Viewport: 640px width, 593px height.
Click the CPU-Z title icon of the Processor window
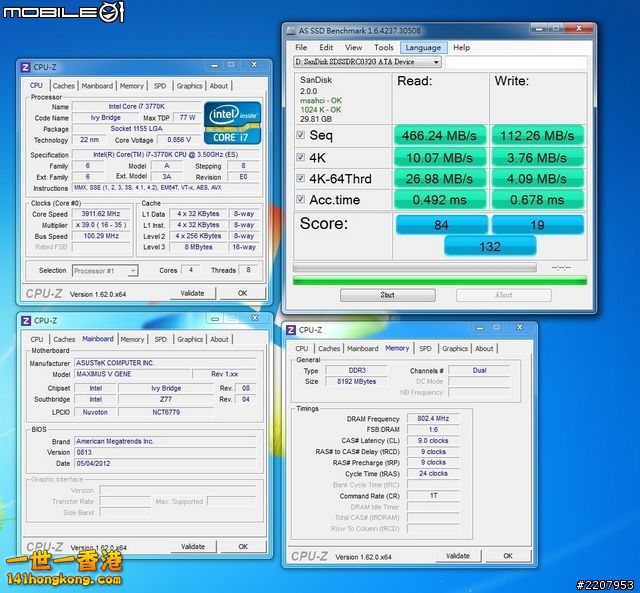[25, 68]
